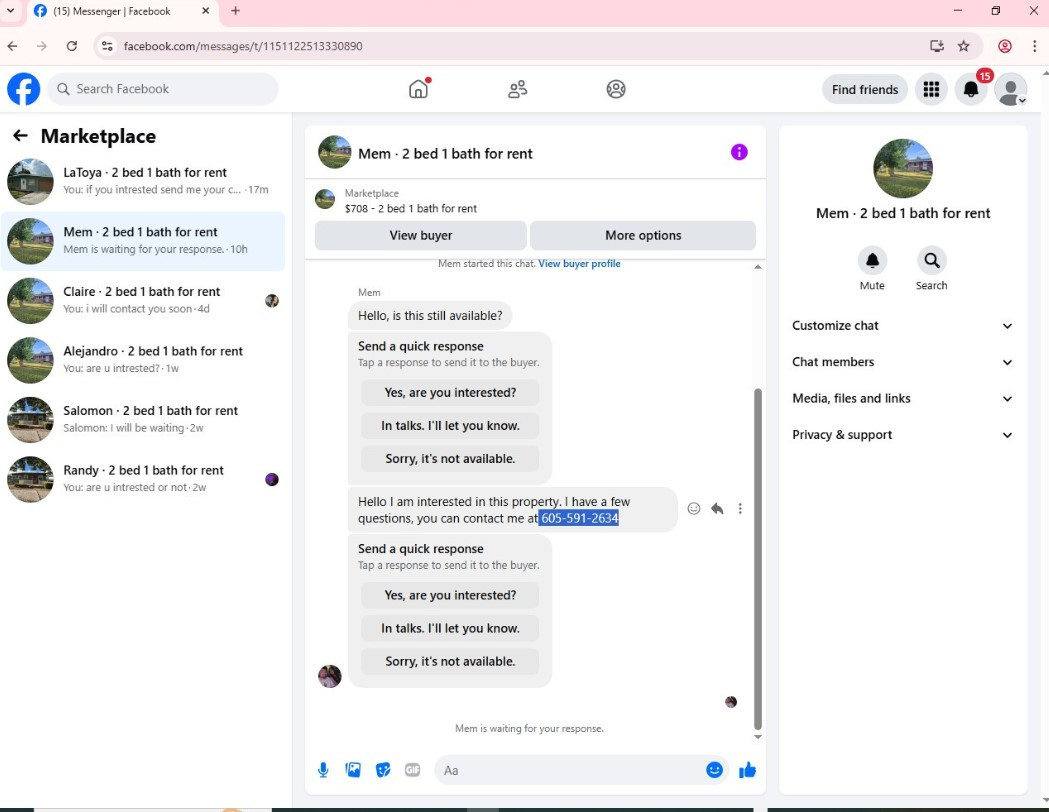The width and height of the screenshot is (1049, 812).
Task: Open the Groups icon in top navigation
Action: [615, 89]
